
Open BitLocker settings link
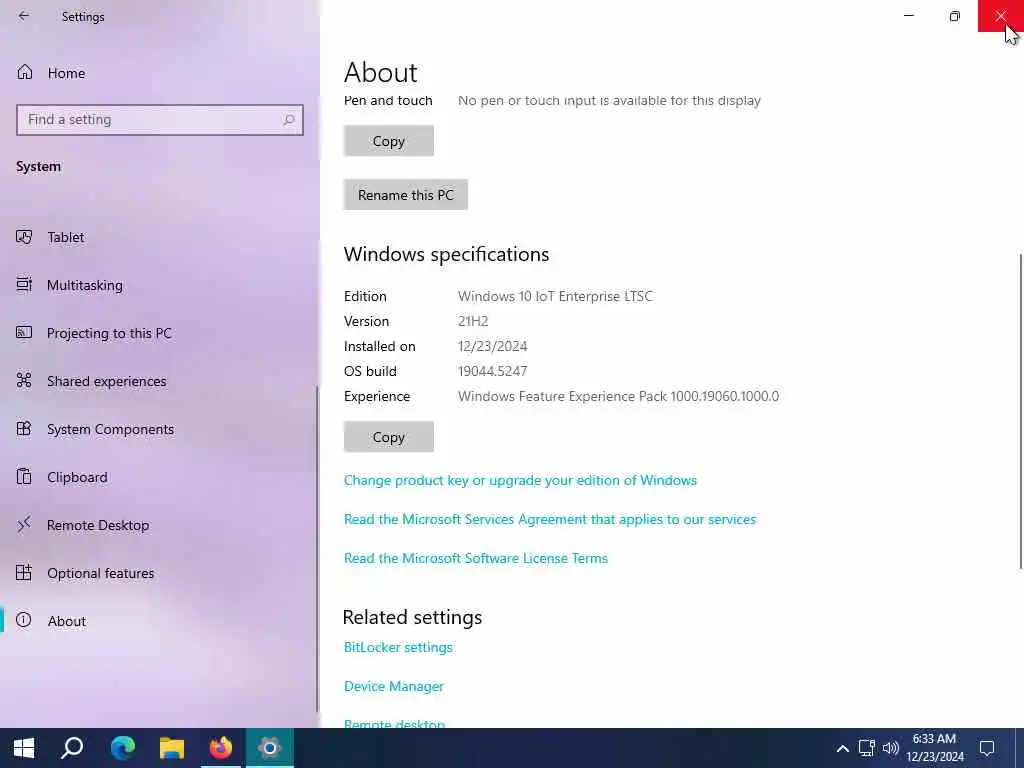pyautogui.click(x=398, y=647)
